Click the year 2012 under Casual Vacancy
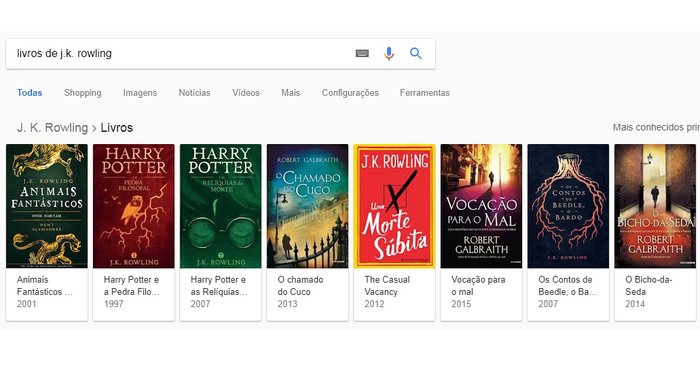The width and height of the screenshot is (700, 388). point(374,304)
